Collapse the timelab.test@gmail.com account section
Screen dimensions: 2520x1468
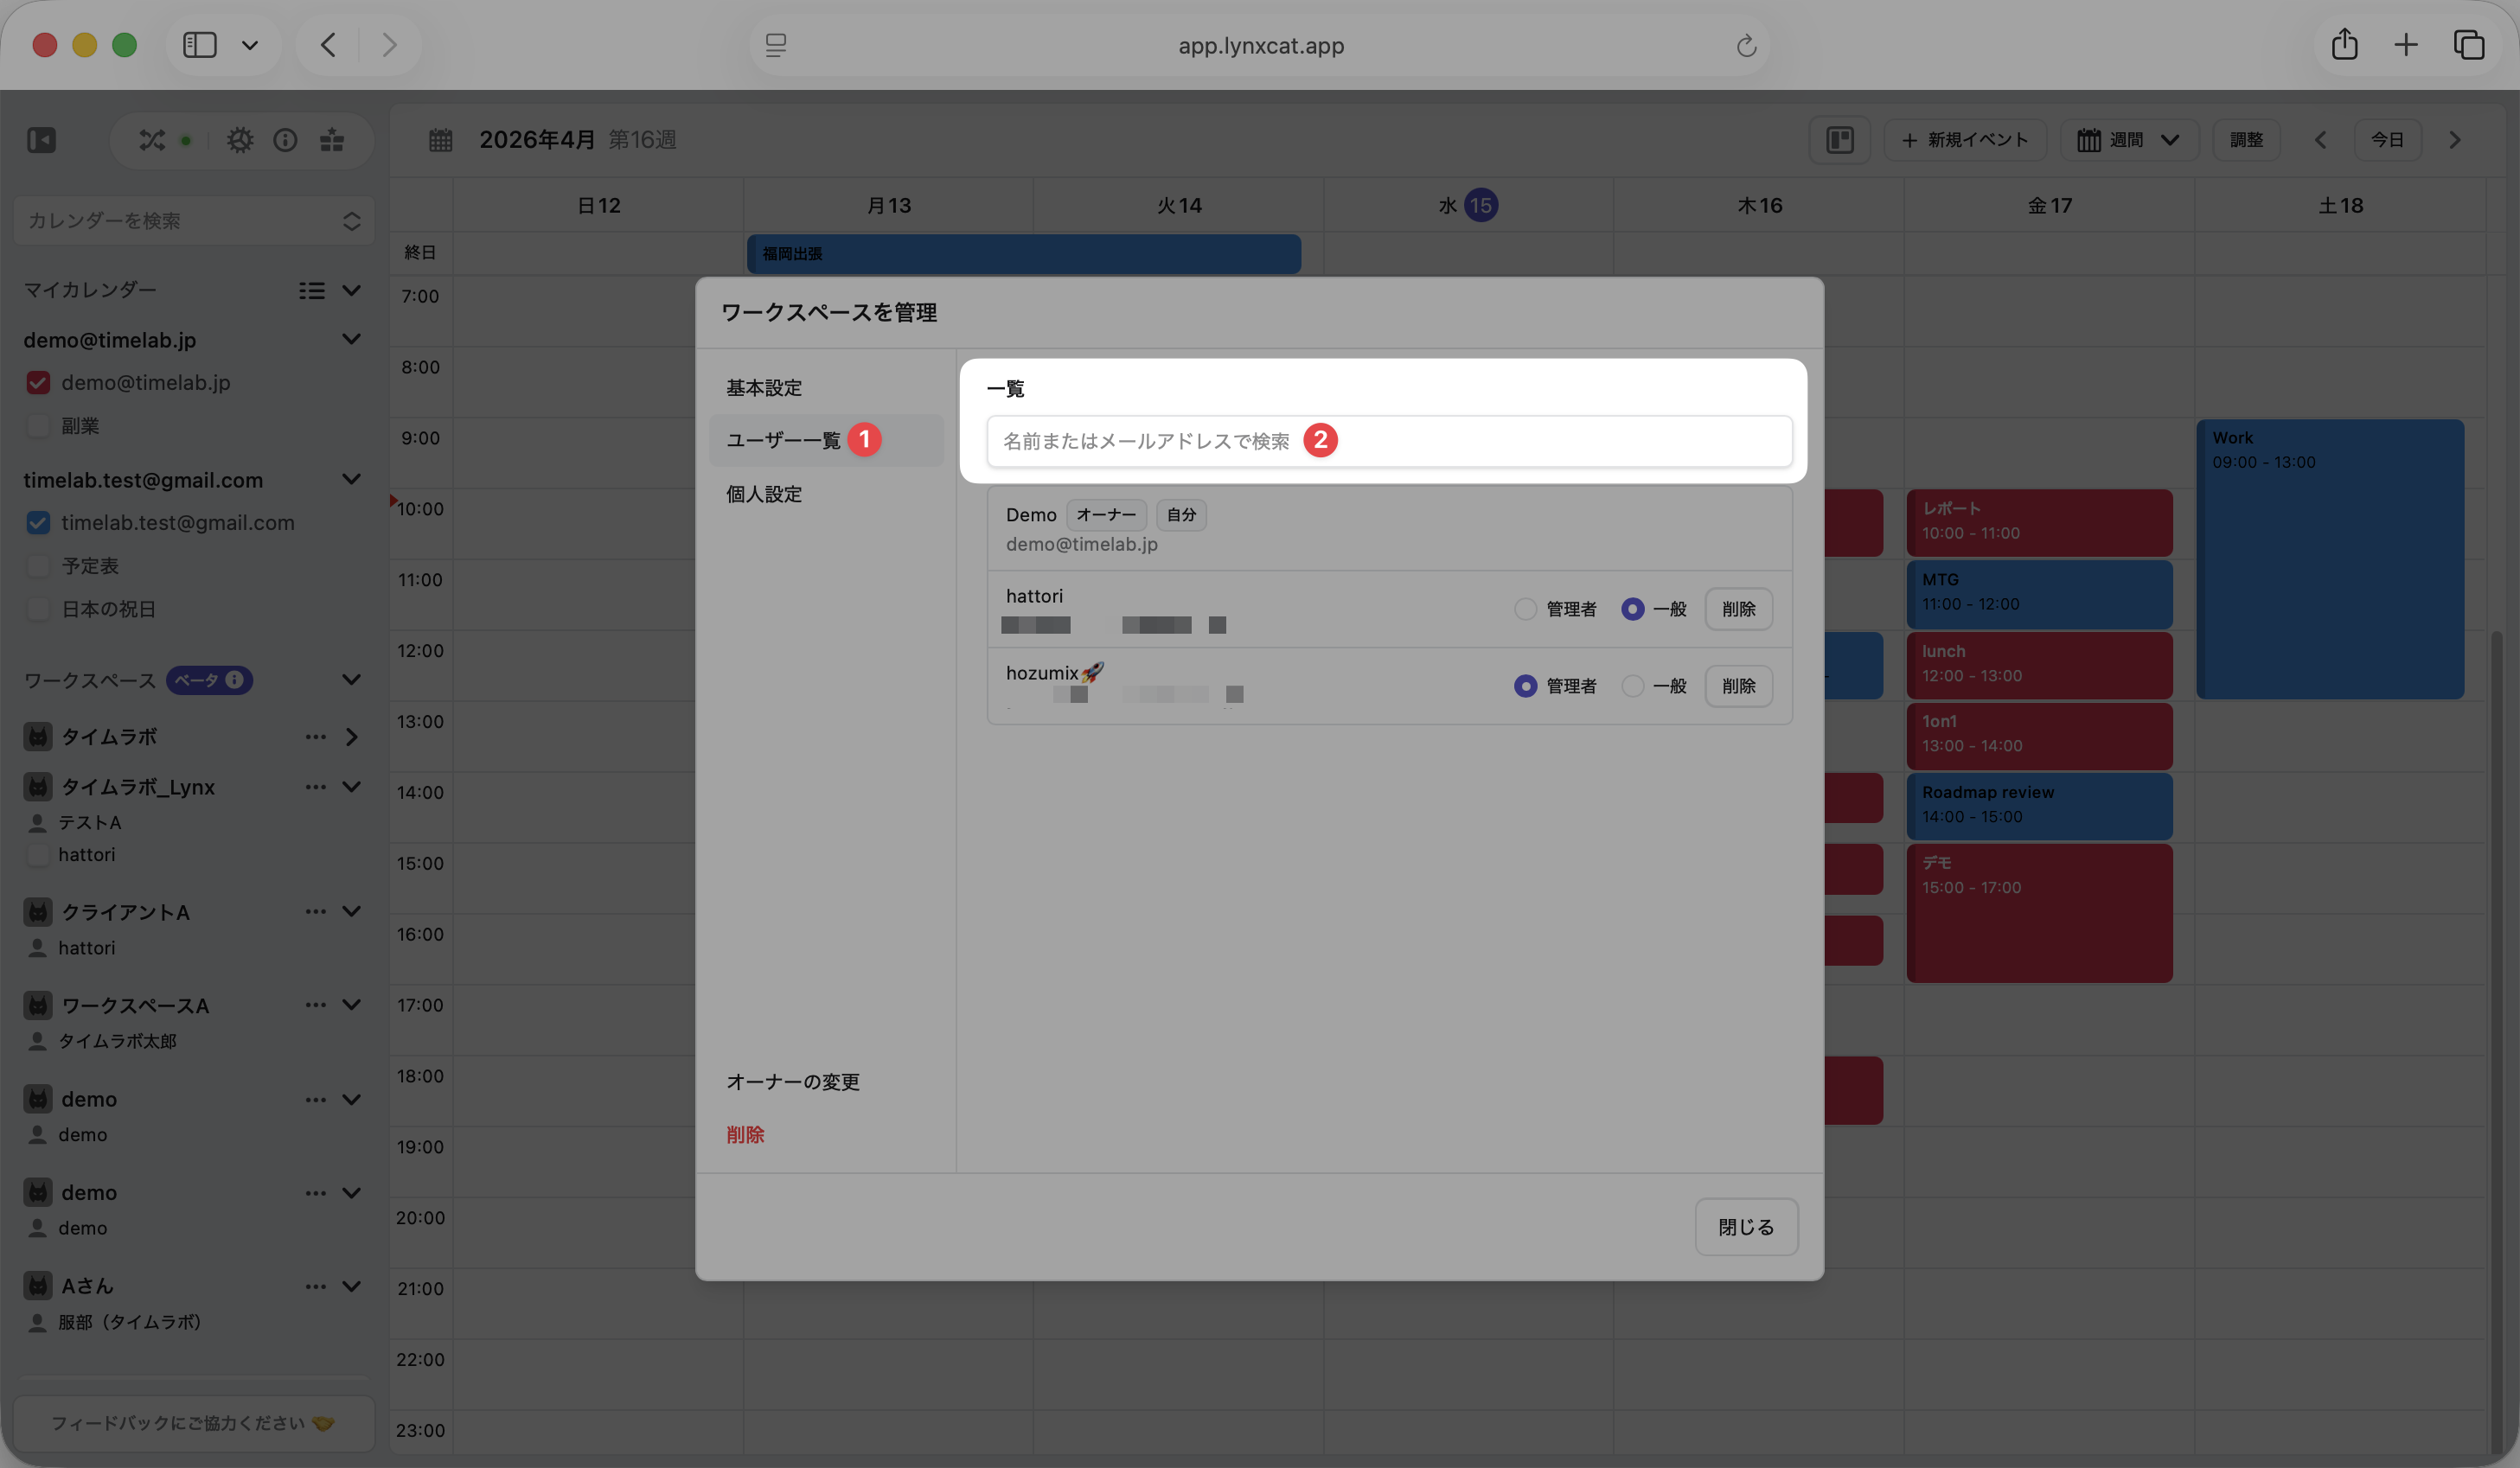(x=351, y=480)
